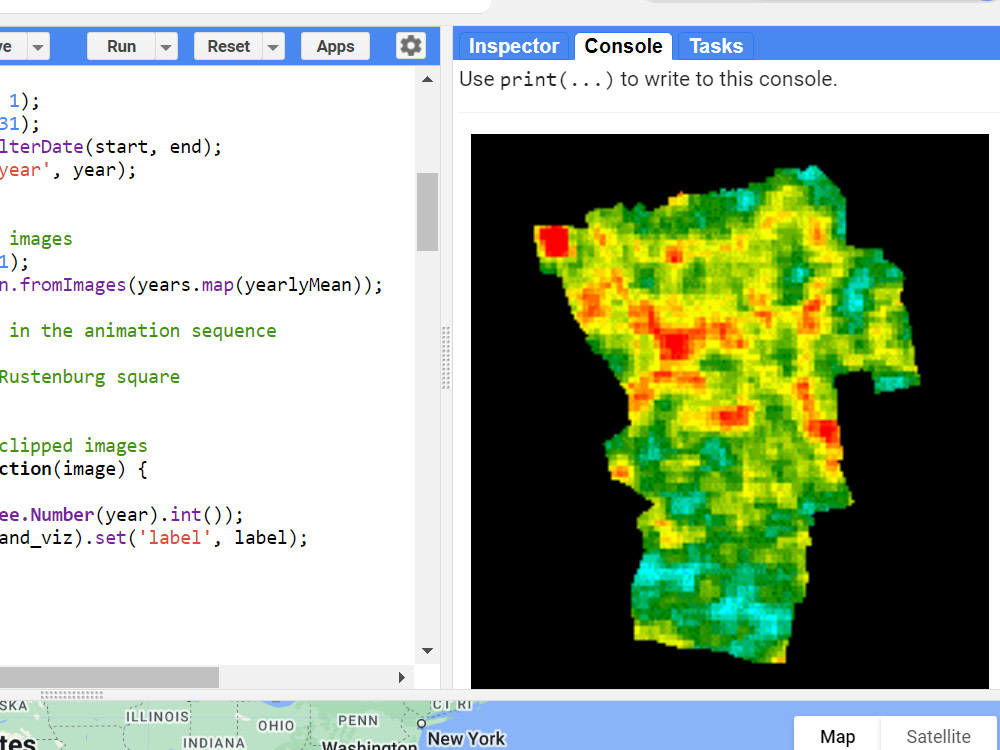Open the Apps panel
Viewport: 1000px width, 750px height.
pos(335,45)
